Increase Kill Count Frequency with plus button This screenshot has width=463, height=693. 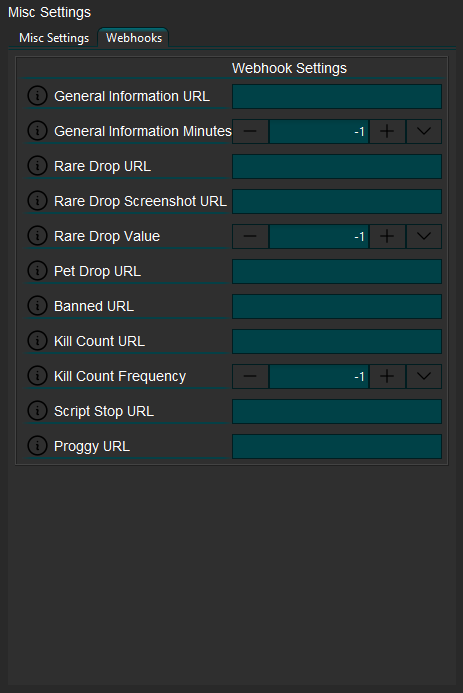click(x=387, y=376)
